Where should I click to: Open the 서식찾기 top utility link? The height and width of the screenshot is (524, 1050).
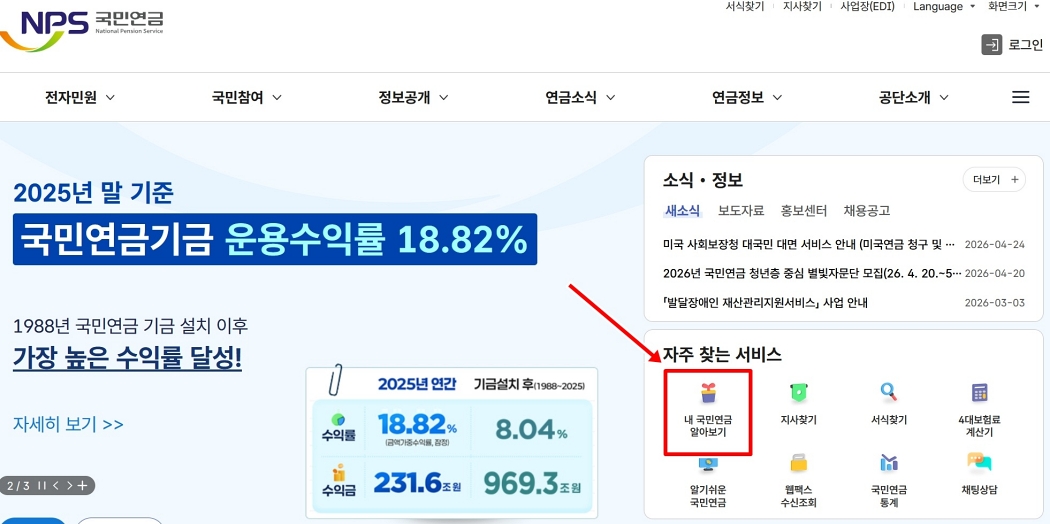[745, 7]
